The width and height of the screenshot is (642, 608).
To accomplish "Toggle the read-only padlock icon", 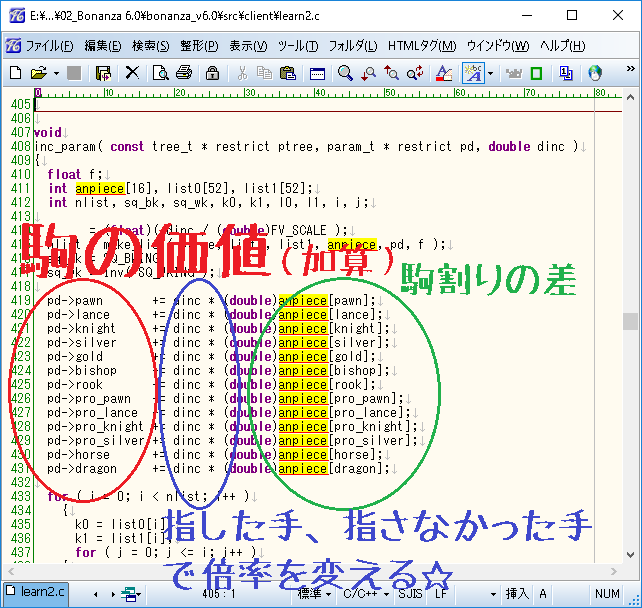I will 212,74.
